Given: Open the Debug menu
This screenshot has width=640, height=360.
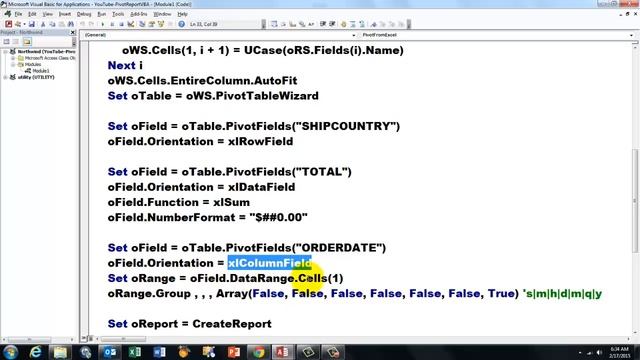Looking at the screenshot, I should click(x=84, y=14).
